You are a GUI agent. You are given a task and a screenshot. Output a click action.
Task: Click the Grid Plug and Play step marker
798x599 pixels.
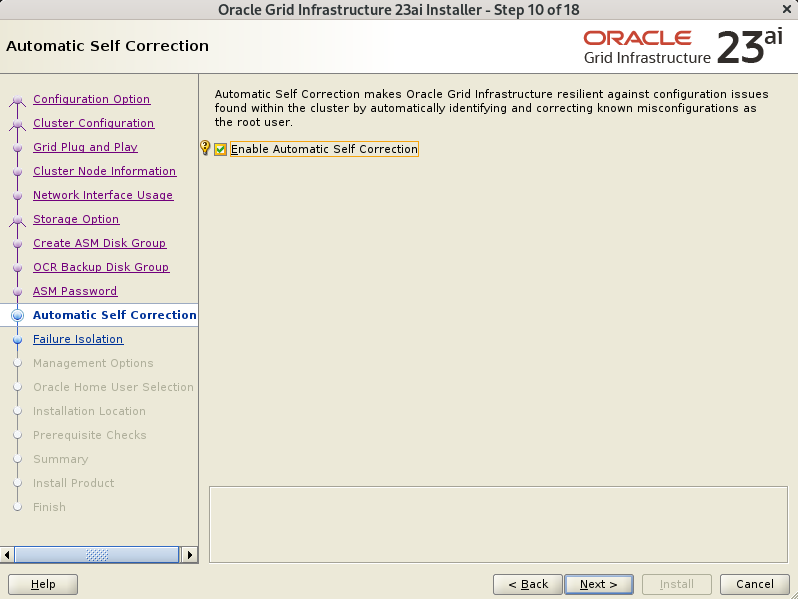click(17, 148)
